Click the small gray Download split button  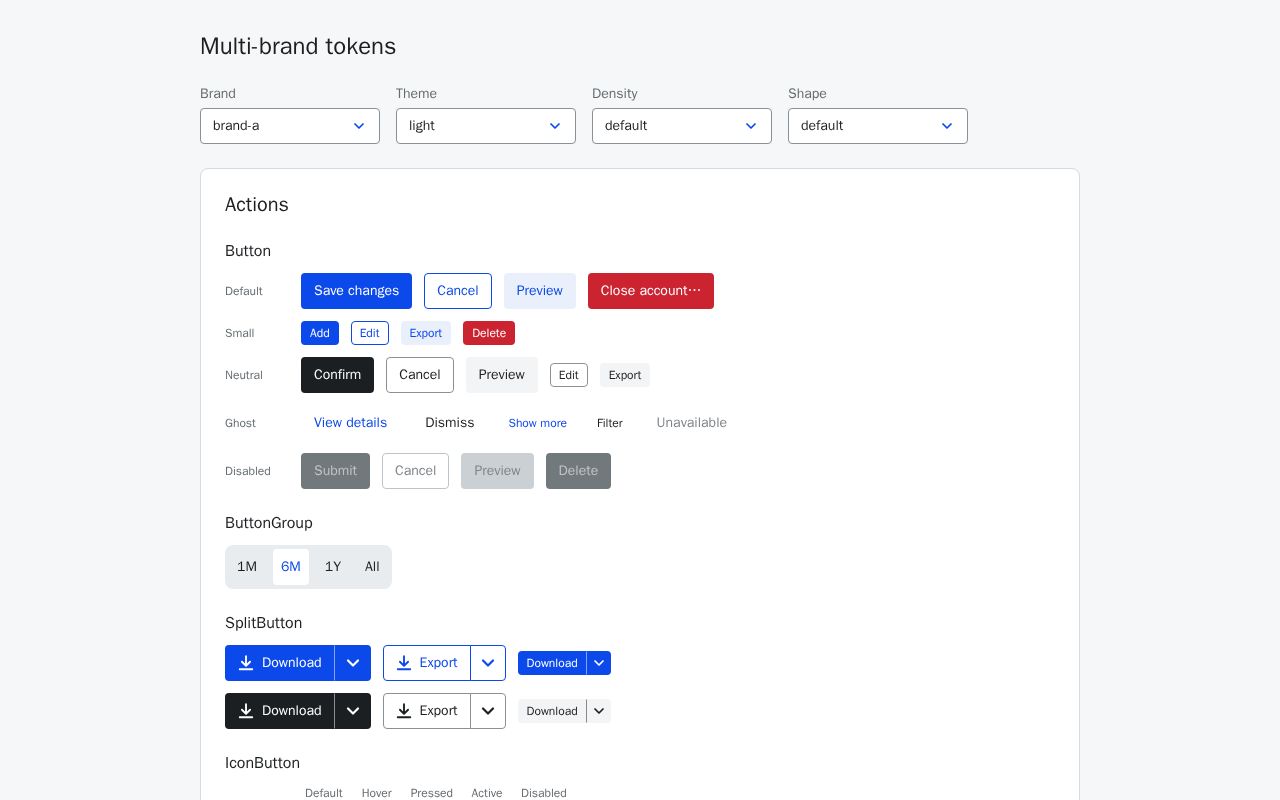pos(552,711)
